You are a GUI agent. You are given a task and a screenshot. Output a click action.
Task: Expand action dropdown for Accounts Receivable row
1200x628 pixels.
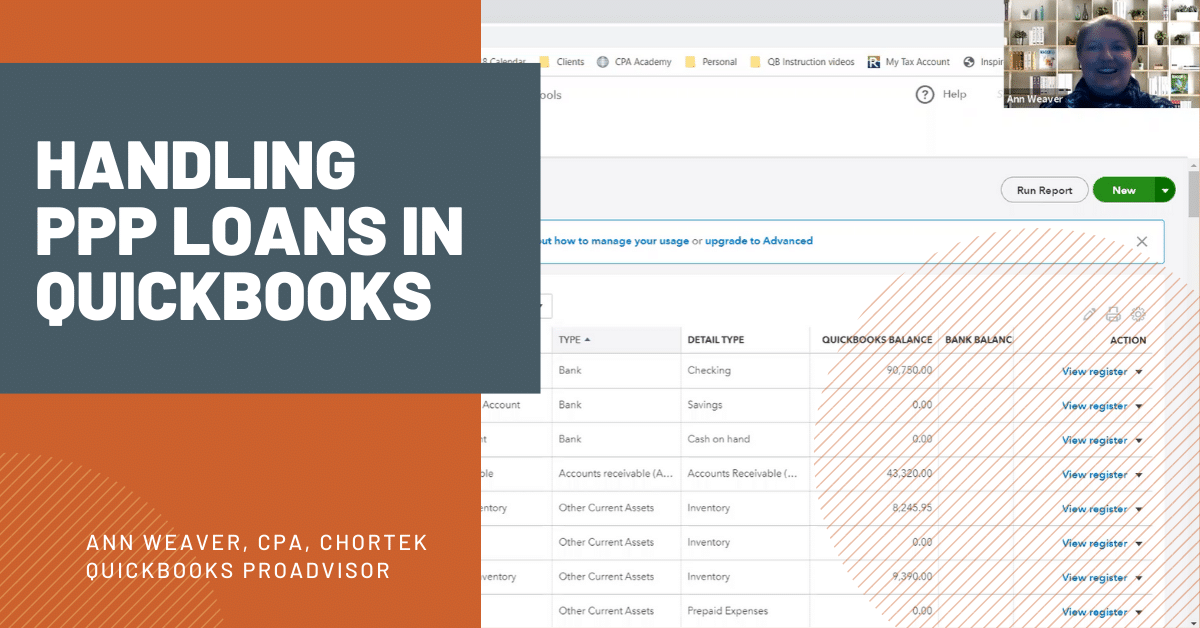click(1139, 475)
